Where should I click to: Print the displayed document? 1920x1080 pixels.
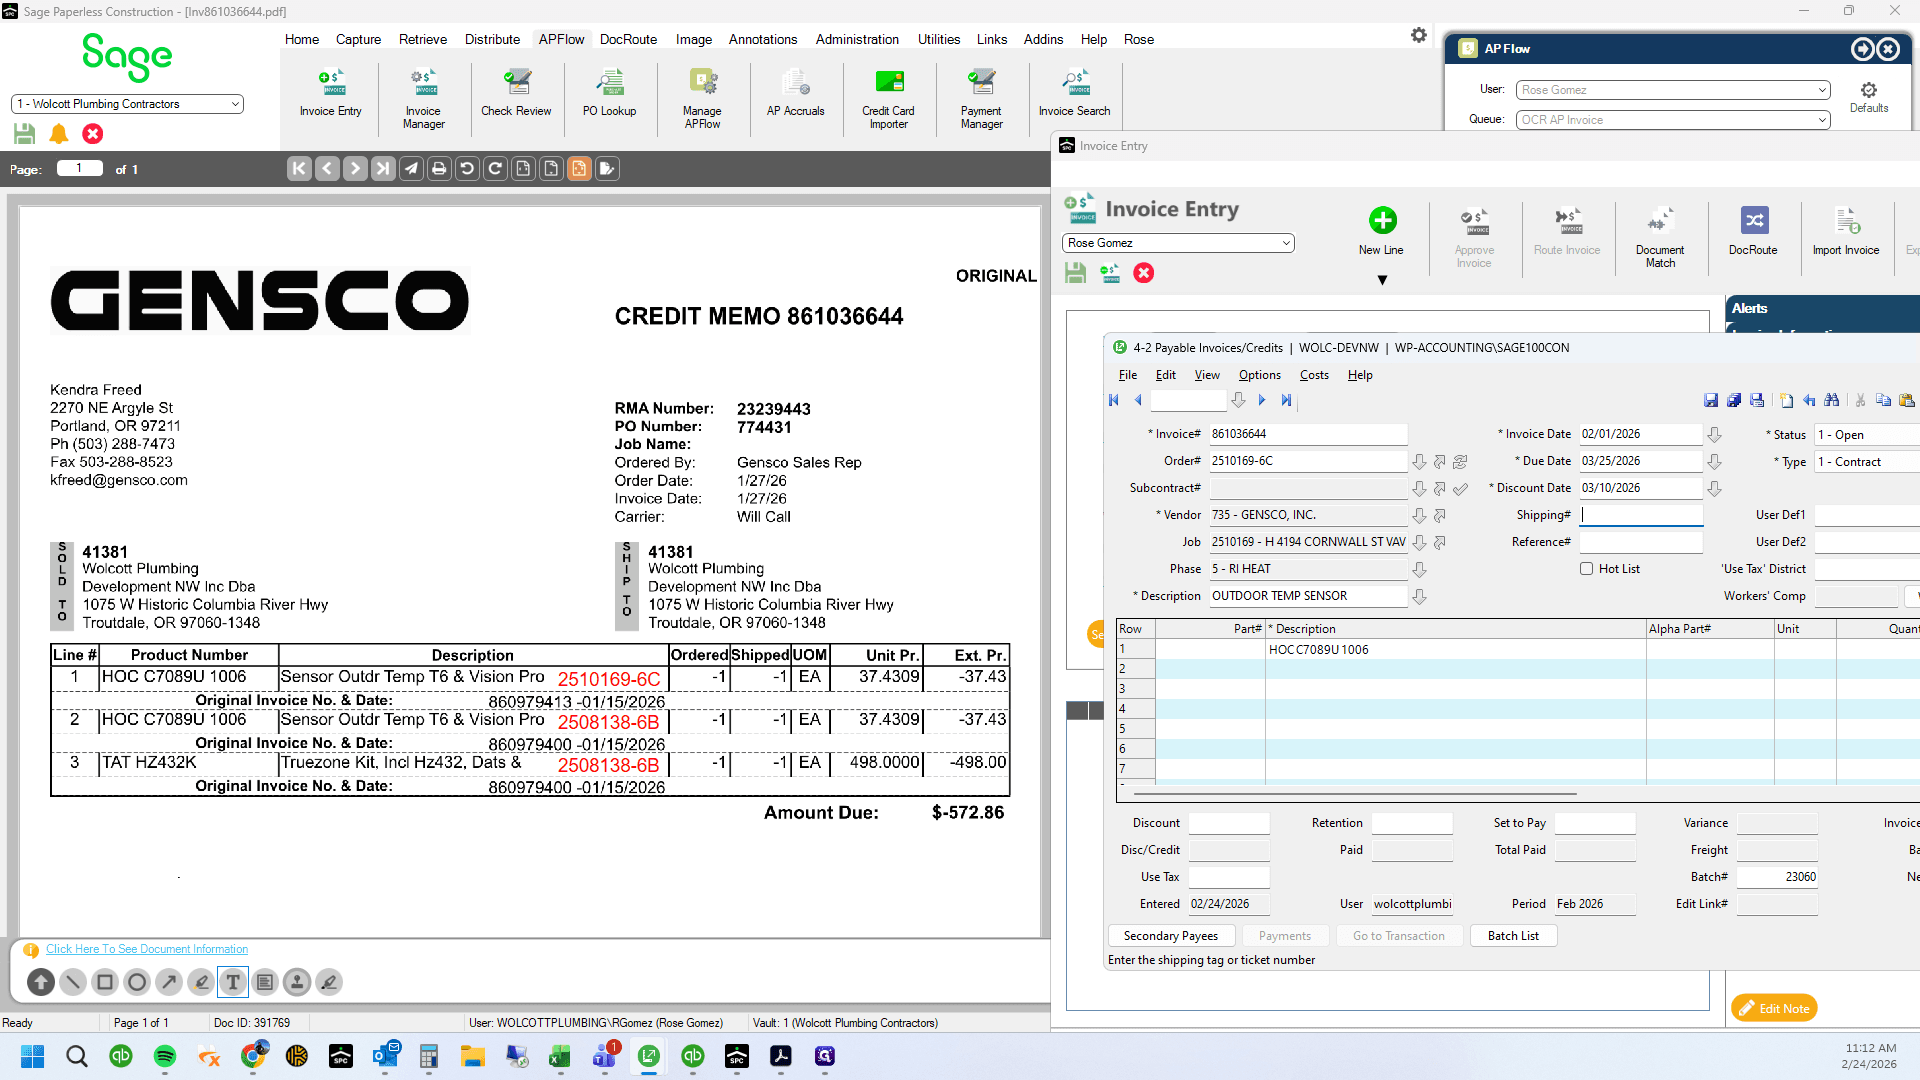point(439,169)
